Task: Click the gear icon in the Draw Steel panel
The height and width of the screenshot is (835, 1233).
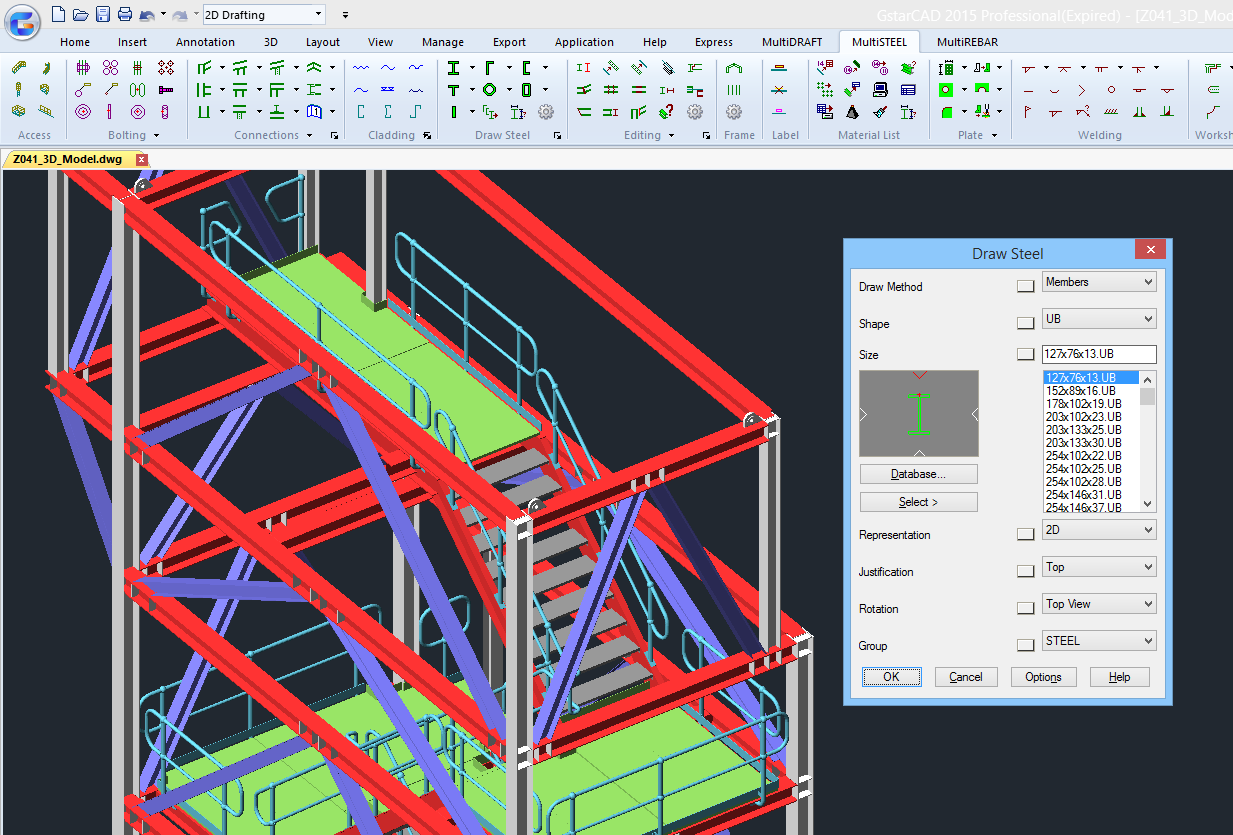Action: click(546, 112)
